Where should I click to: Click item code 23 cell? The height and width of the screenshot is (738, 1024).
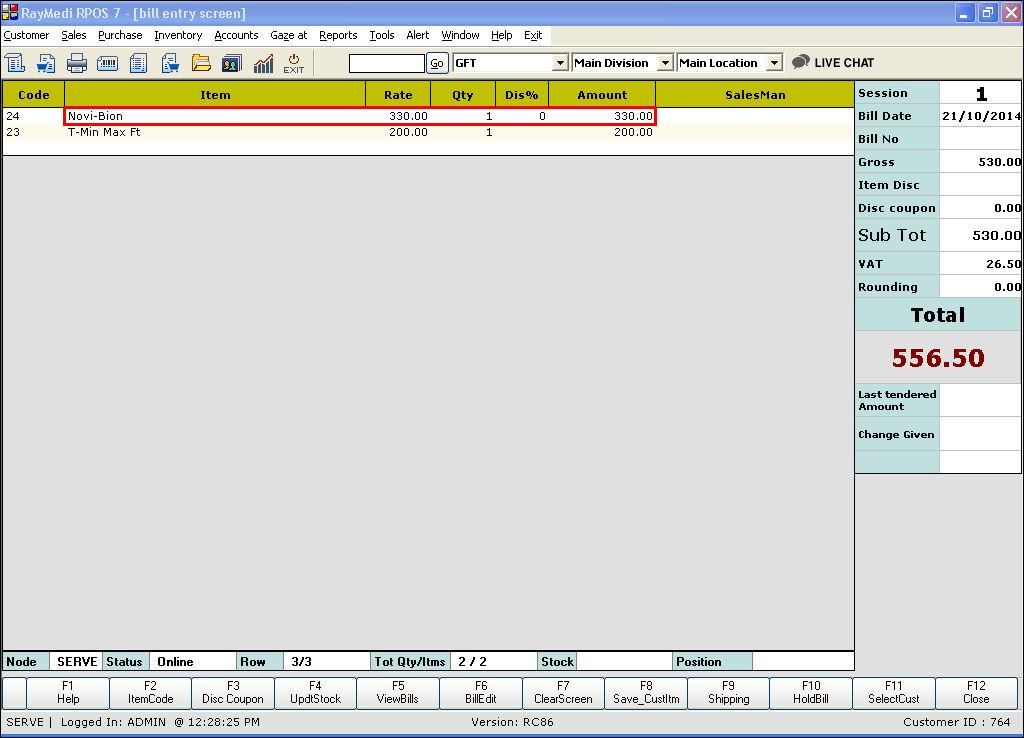[33, 132]
